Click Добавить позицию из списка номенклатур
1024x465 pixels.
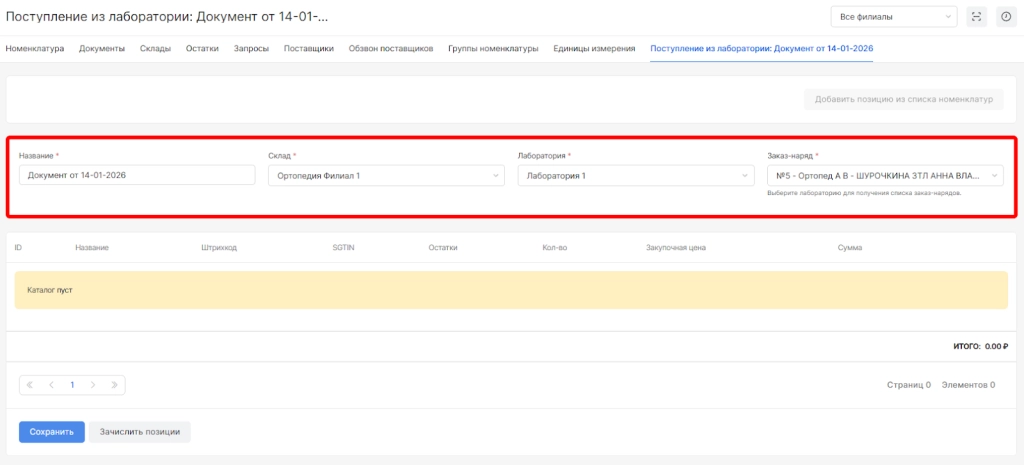click(x=903, y=99)
